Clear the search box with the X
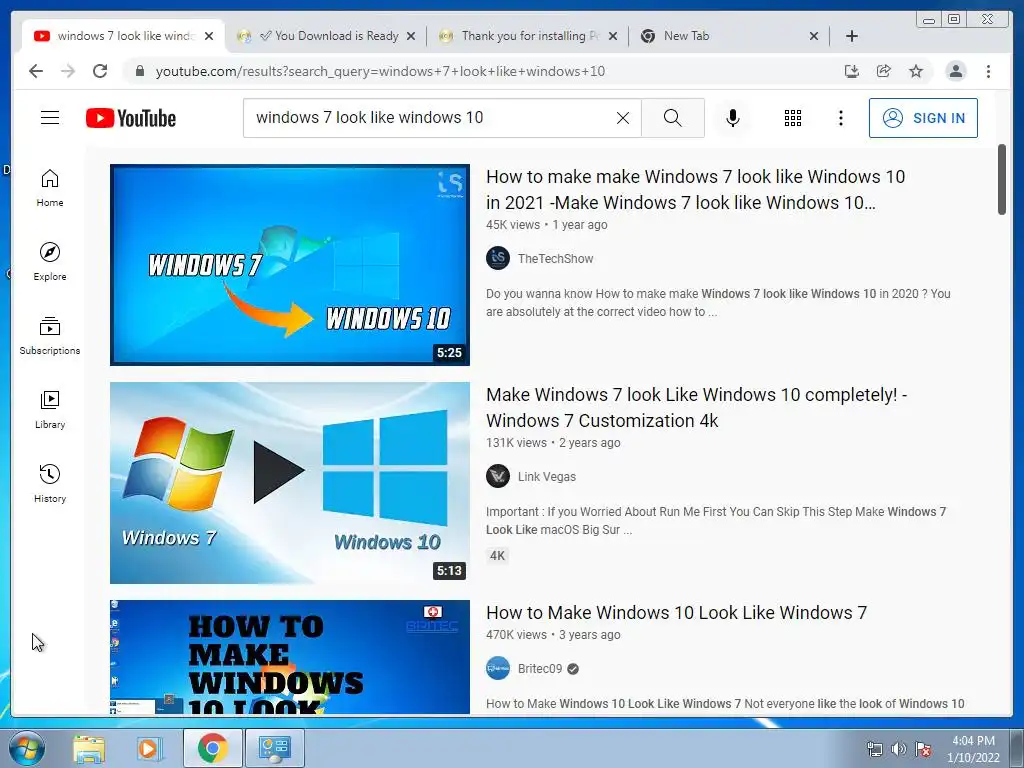Viewport: 1024px width, 768px height. coord(623,118)
